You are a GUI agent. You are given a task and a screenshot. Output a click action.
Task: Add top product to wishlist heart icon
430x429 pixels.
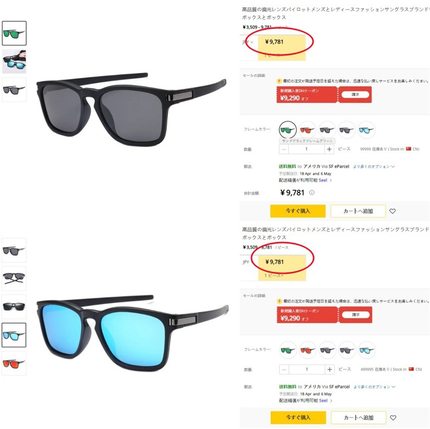coord(392,211)
